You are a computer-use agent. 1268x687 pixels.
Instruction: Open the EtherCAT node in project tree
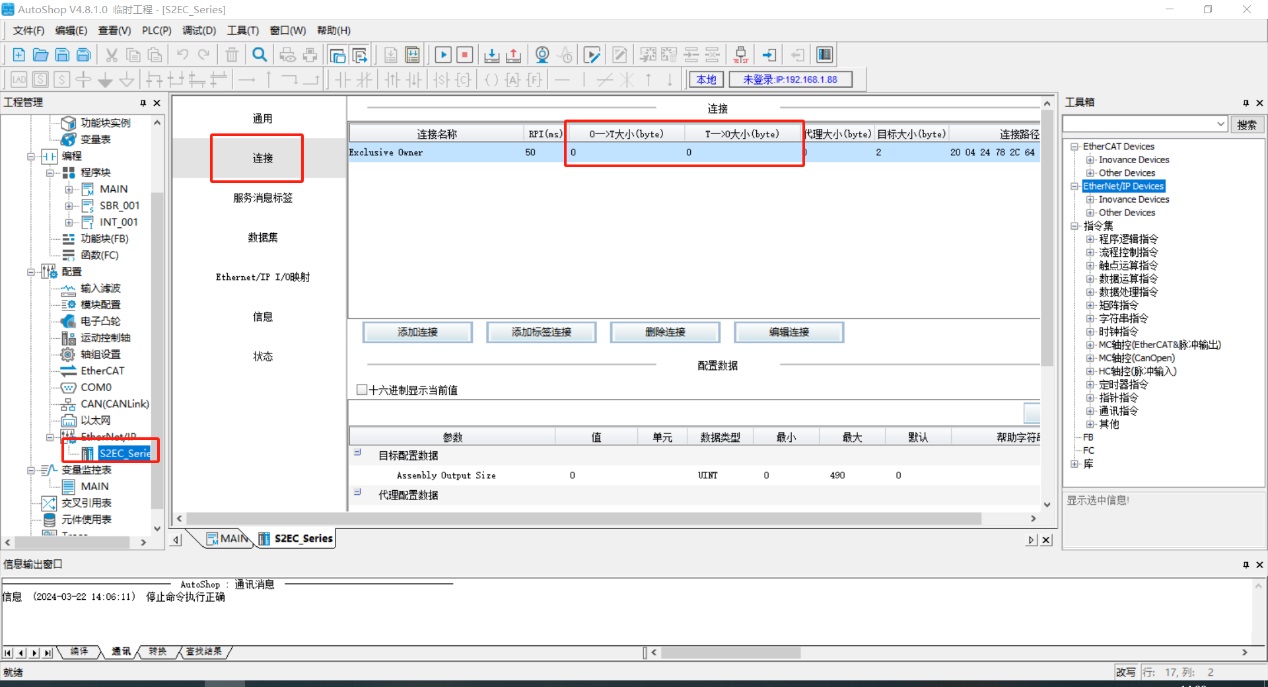coord(102,371)
